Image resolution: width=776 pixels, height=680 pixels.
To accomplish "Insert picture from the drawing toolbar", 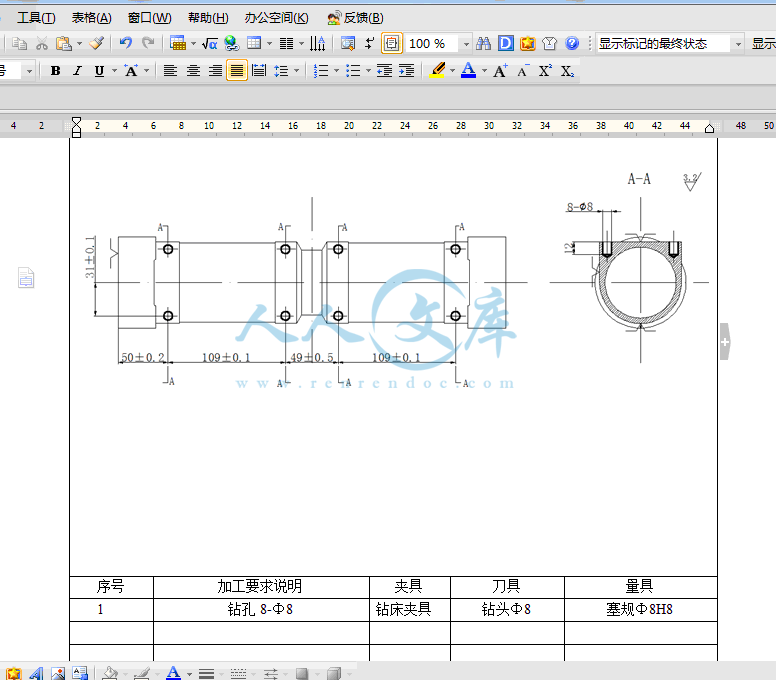I will [58, 673].
